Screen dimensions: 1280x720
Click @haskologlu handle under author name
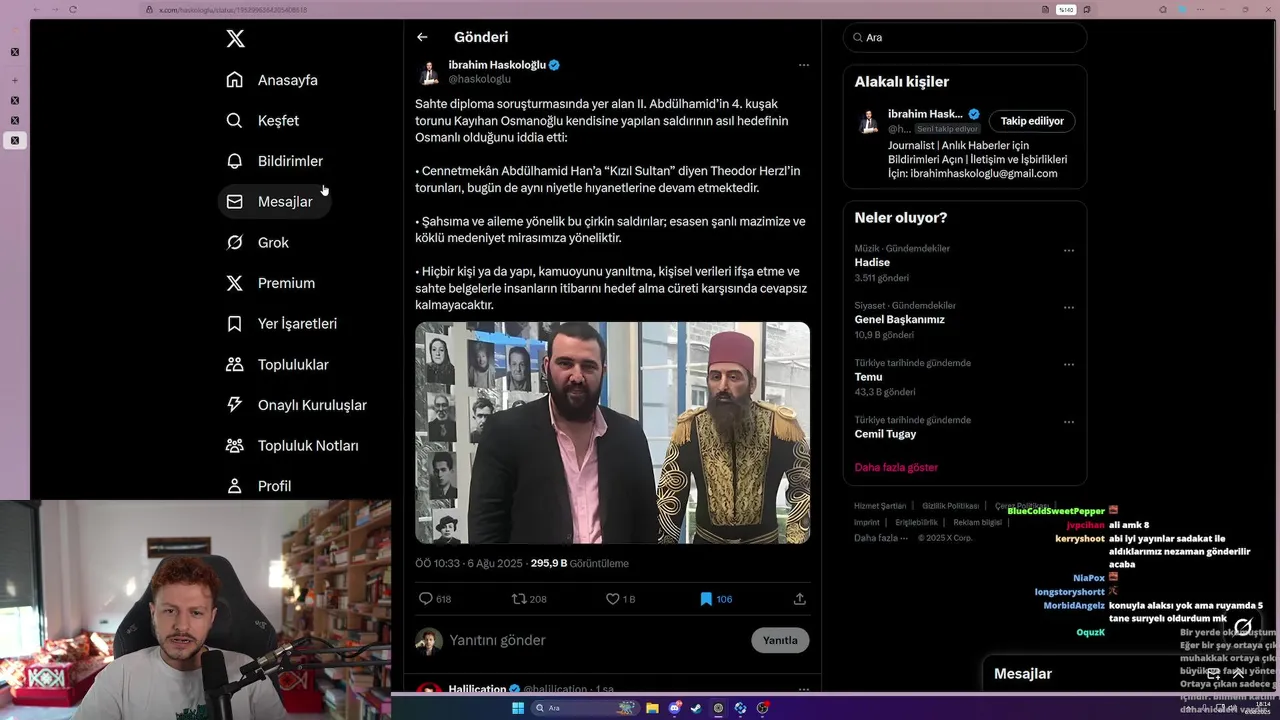point(479,79)
